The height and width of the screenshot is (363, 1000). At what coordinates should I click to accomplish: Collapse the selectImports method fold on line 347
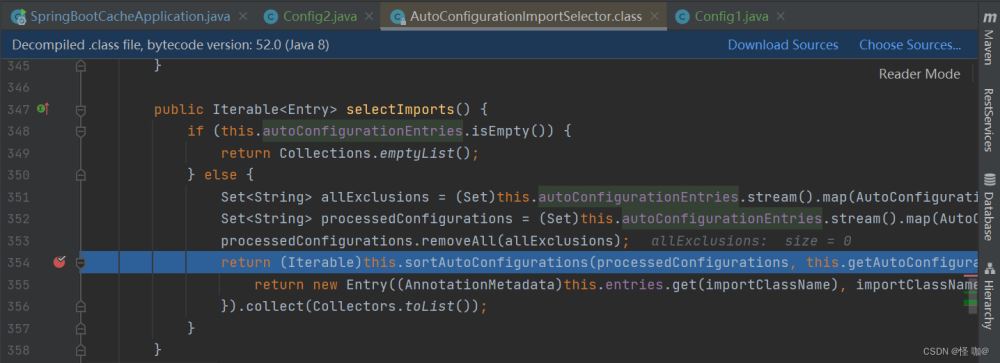coord(80,110)
